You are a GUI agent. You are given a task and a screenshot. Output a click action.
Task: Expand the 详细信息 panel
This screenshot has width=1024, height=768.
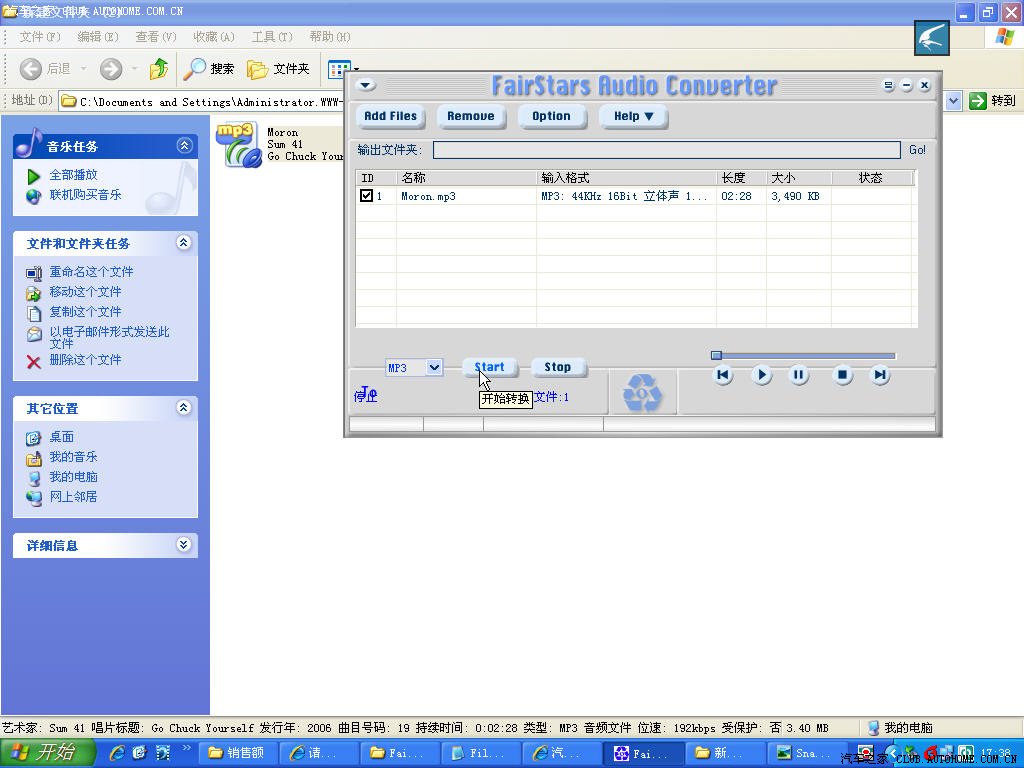point(184,545)
